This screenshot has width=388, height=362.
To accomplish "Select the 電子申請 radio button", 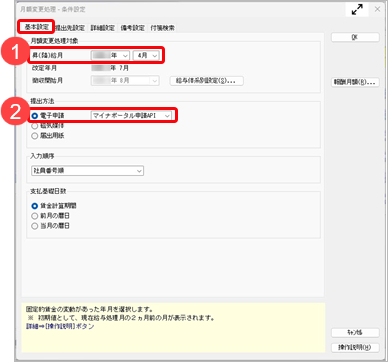I will pos(35,116).
